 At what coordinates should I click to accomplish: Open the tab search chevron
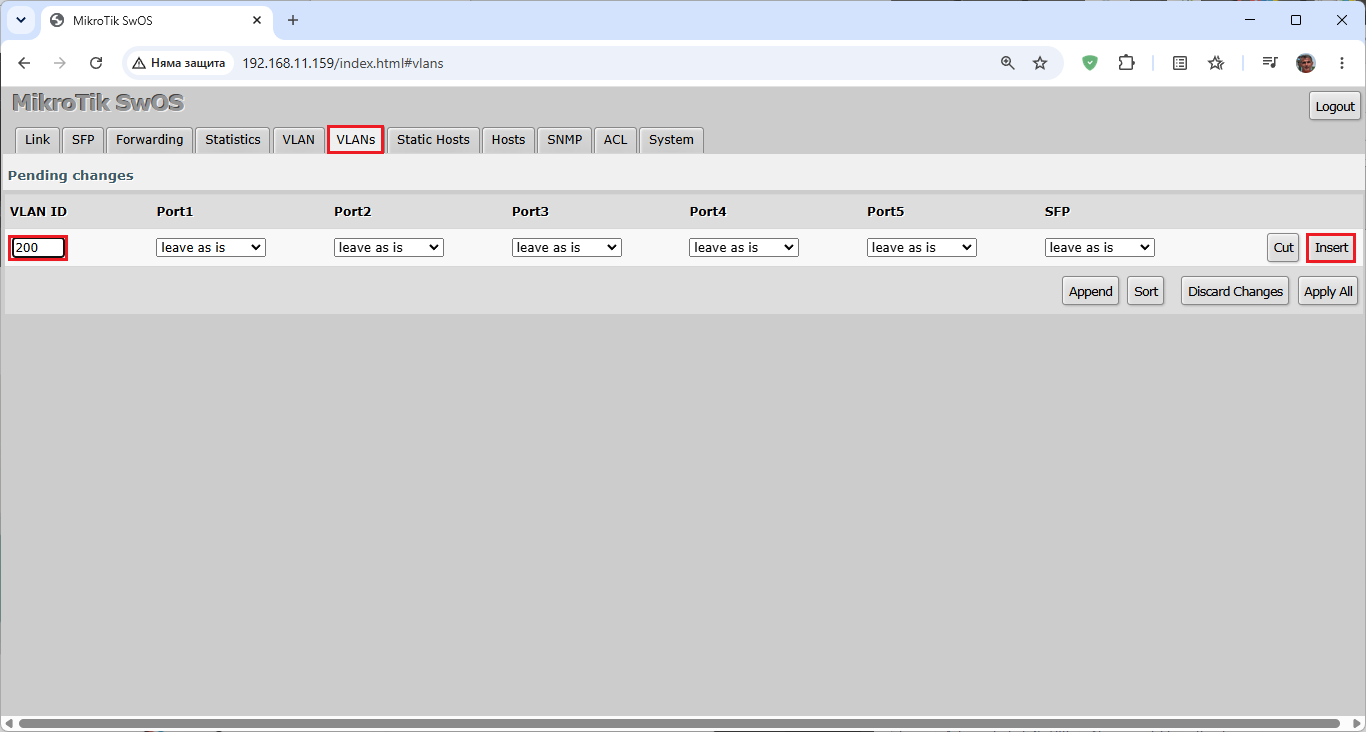click(x=20, y=20)
